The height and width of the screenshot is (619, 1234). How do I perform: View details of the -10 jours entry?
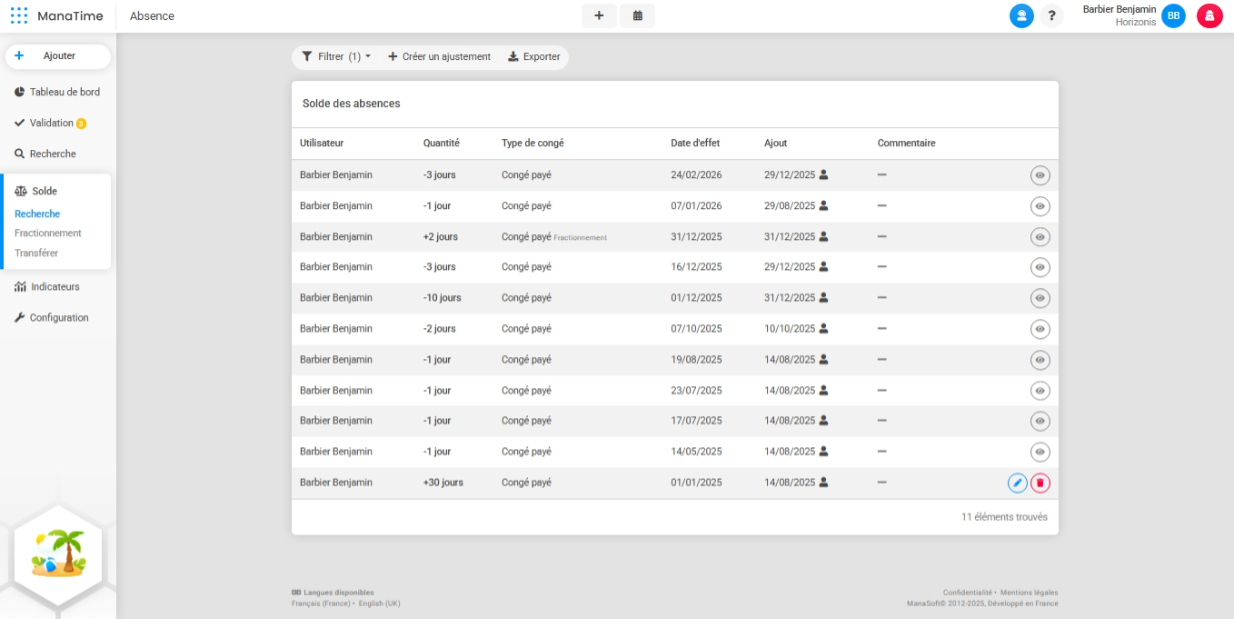click(x=1040, y=298)
